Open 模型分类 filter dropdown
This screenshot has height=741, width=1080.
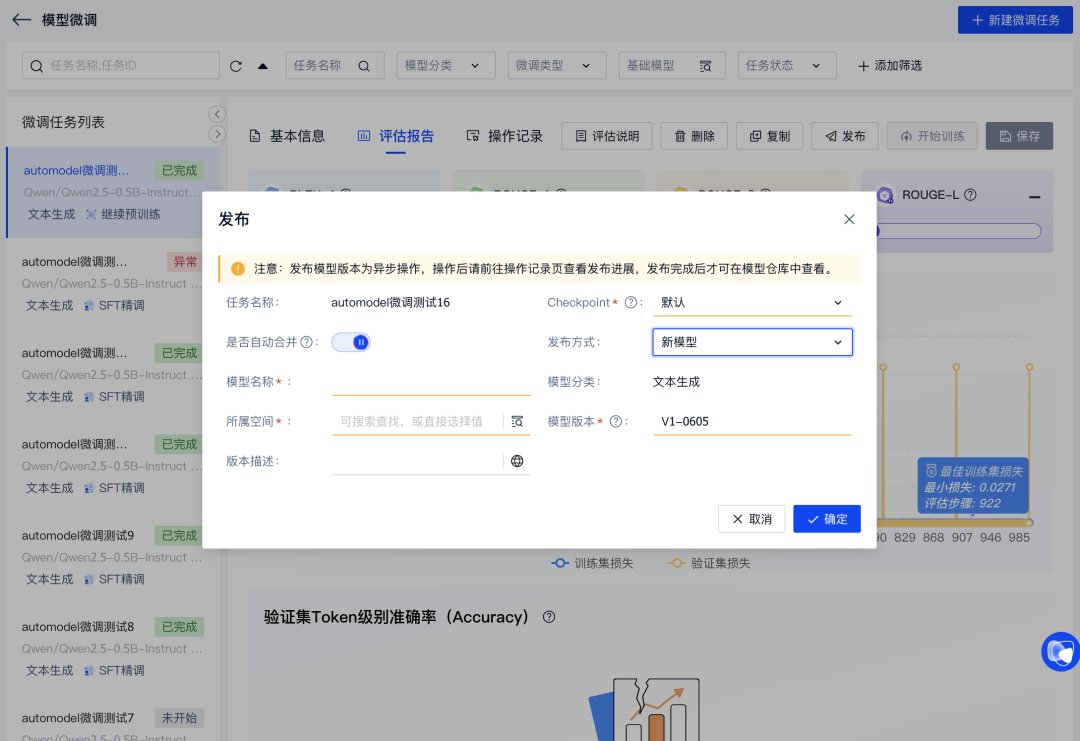click(x=446, y=65)
